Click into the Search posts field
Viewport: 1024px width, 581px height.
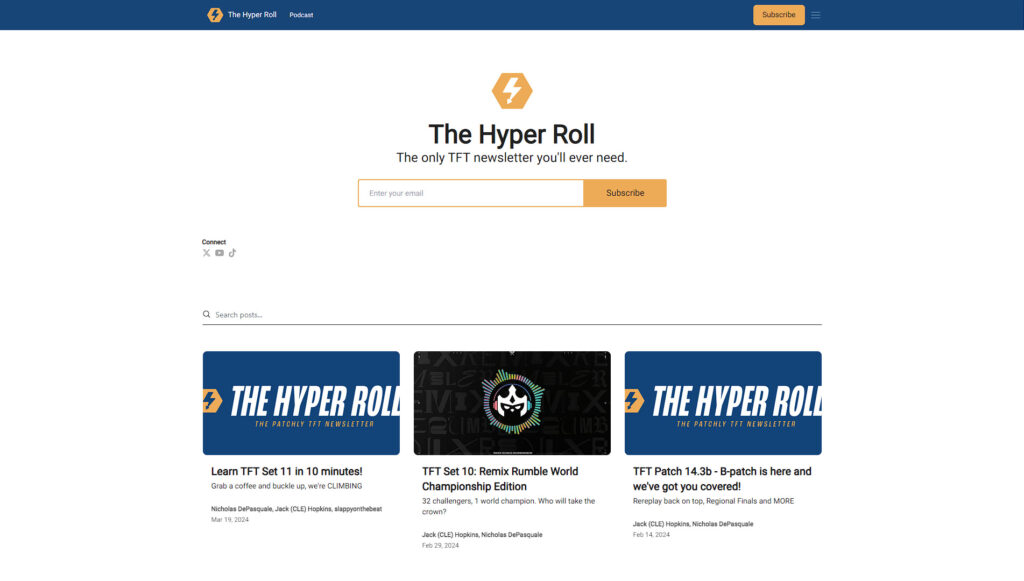click(515, 315)
